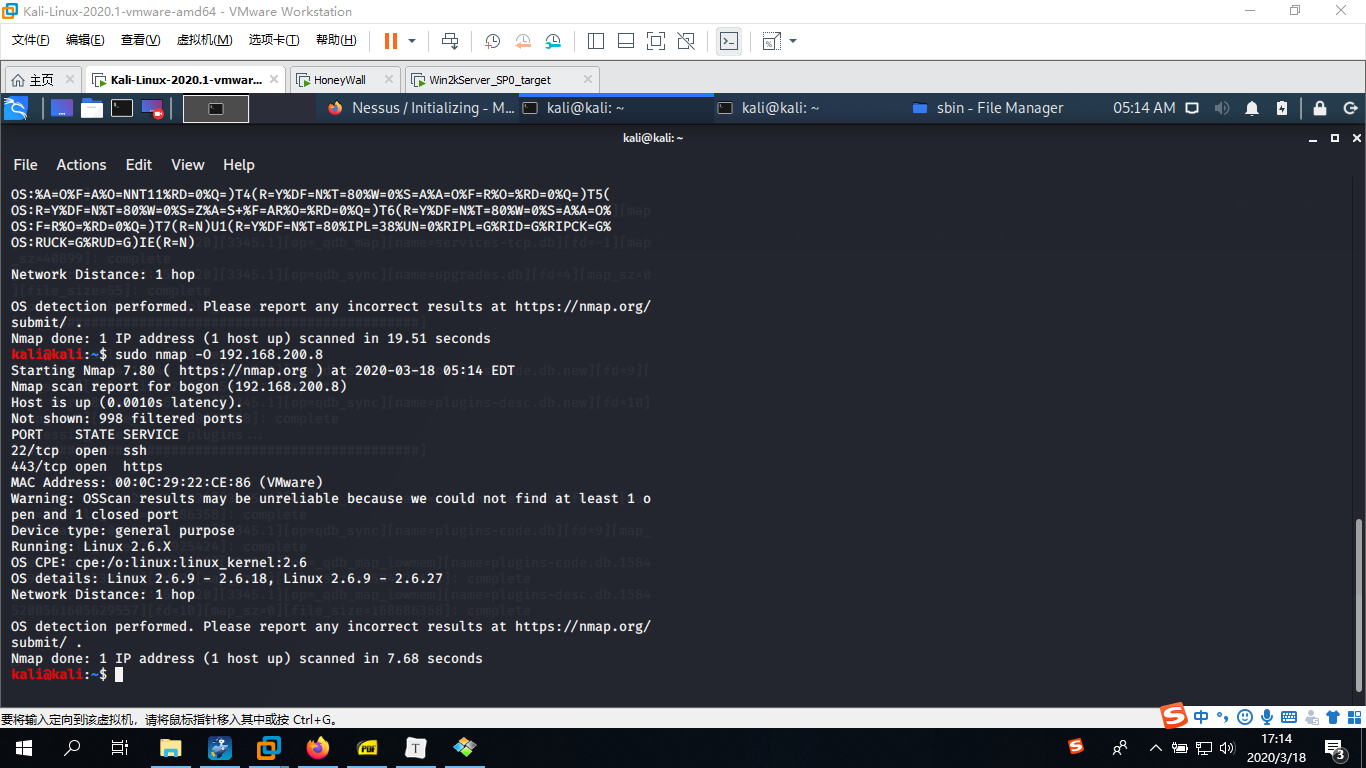Click the terminal vertical scrollbar thumb

[x=1358, y=604]
